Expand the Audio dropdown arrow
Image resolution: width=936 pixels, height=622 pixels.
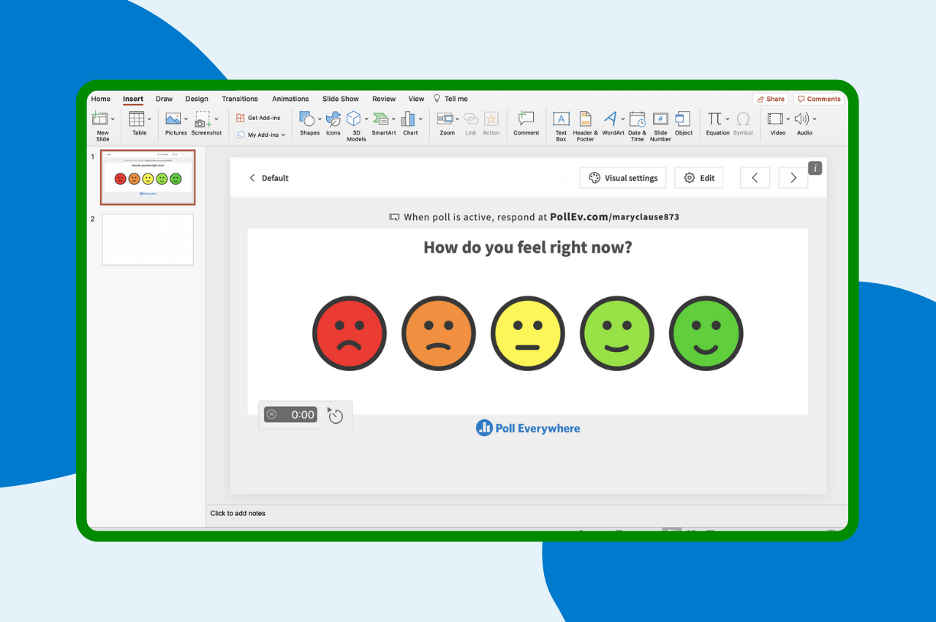[x=814, y=119]
